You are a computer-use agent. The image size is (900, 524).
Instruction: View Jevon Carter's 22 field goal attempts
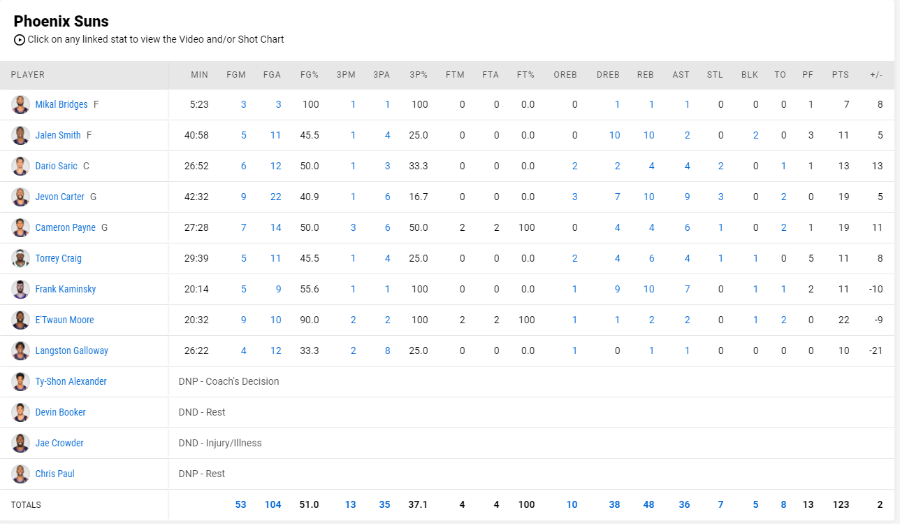(276, 197)
